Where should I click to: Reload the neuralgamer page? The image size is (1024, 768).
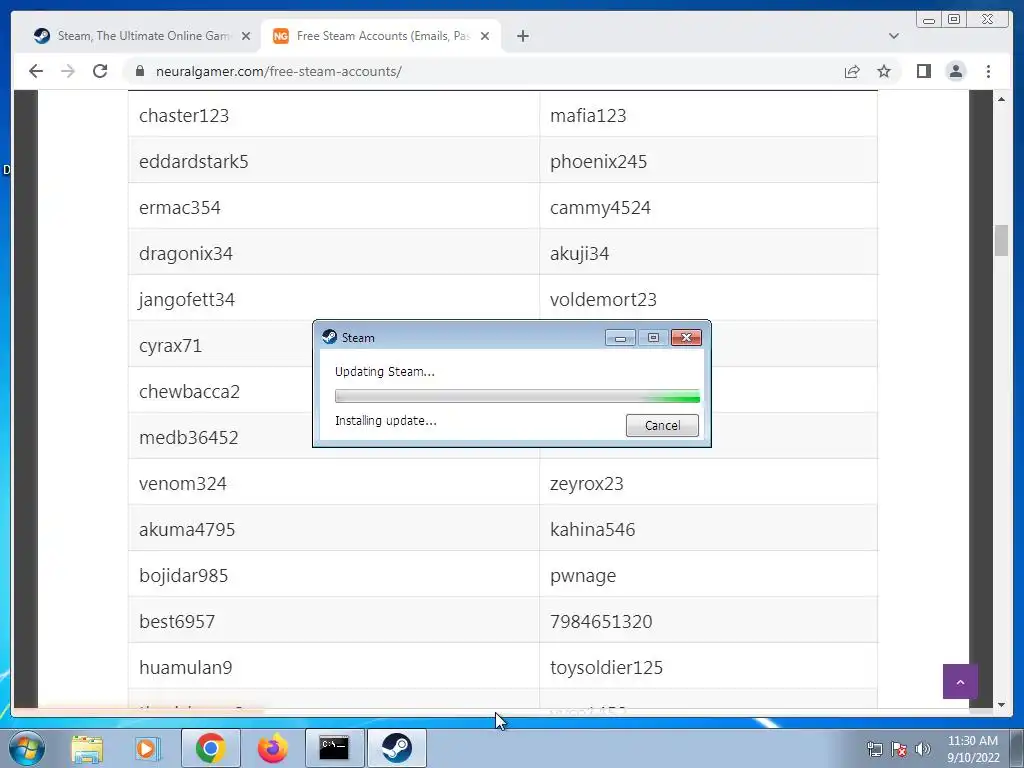[x=100, y=71]
